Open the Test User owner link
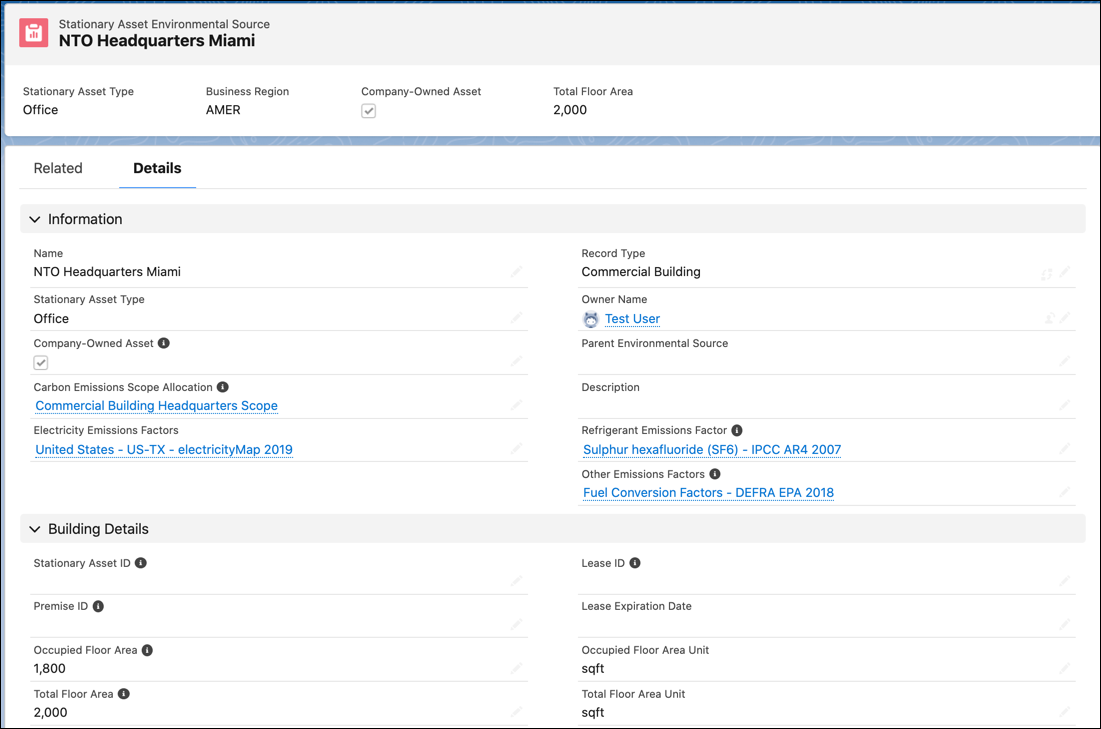The width and height of the screenshot is (1101, 729). (x=633, y=319)
